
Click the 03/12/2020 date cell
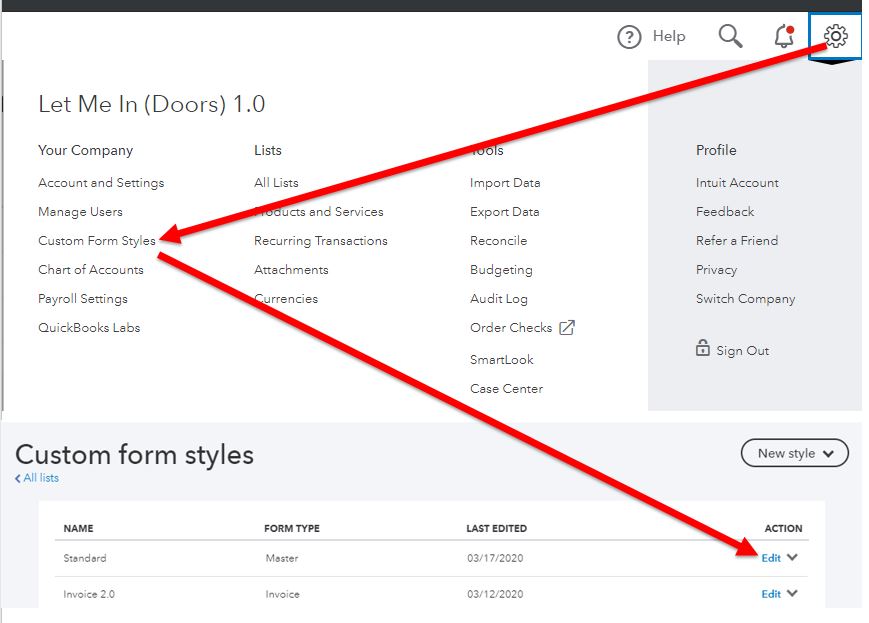click(x=495, y=594)
